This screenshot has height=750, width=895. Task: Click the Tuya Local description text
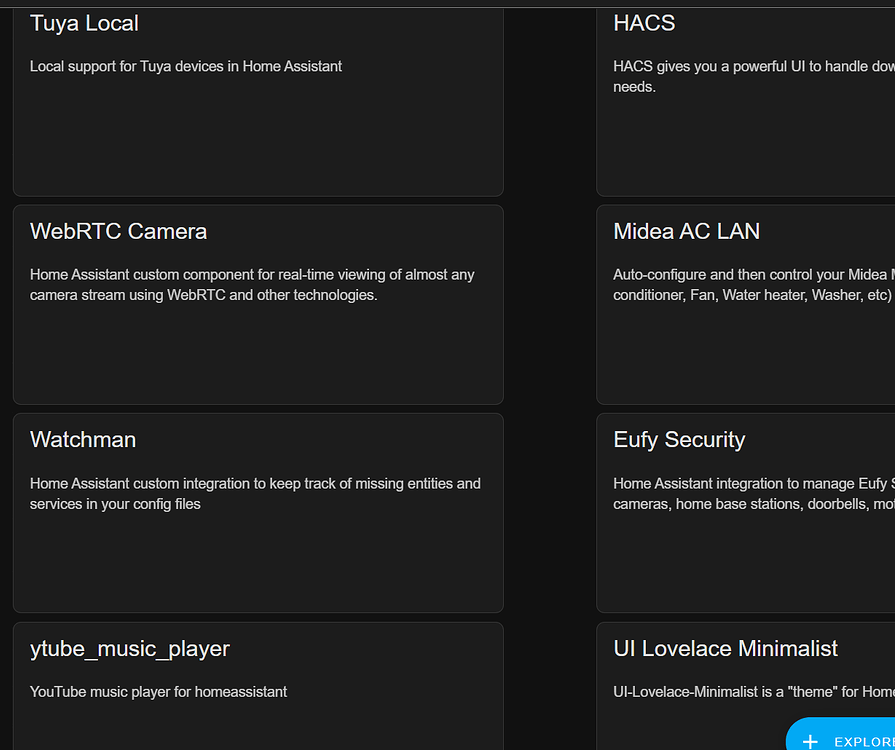click(186, 66)
